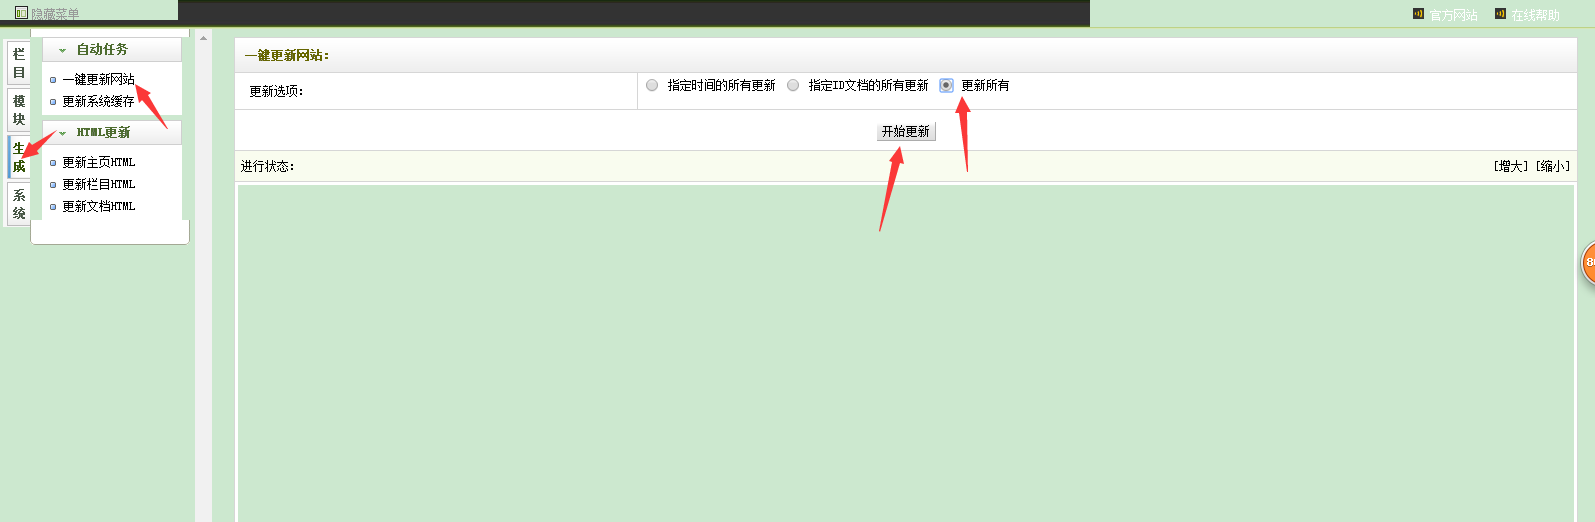Click the bullet icon beside 更新文档HTML
Image resolution: width=1595 pixels, height=522 pixels.
53,207
